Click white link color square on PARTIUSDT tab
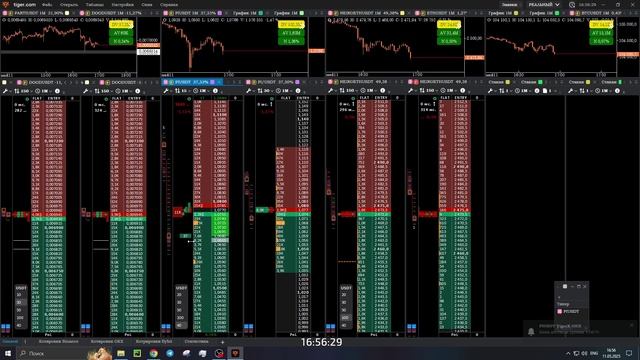This screenshot has width=640, height=360. click(67, 13)
